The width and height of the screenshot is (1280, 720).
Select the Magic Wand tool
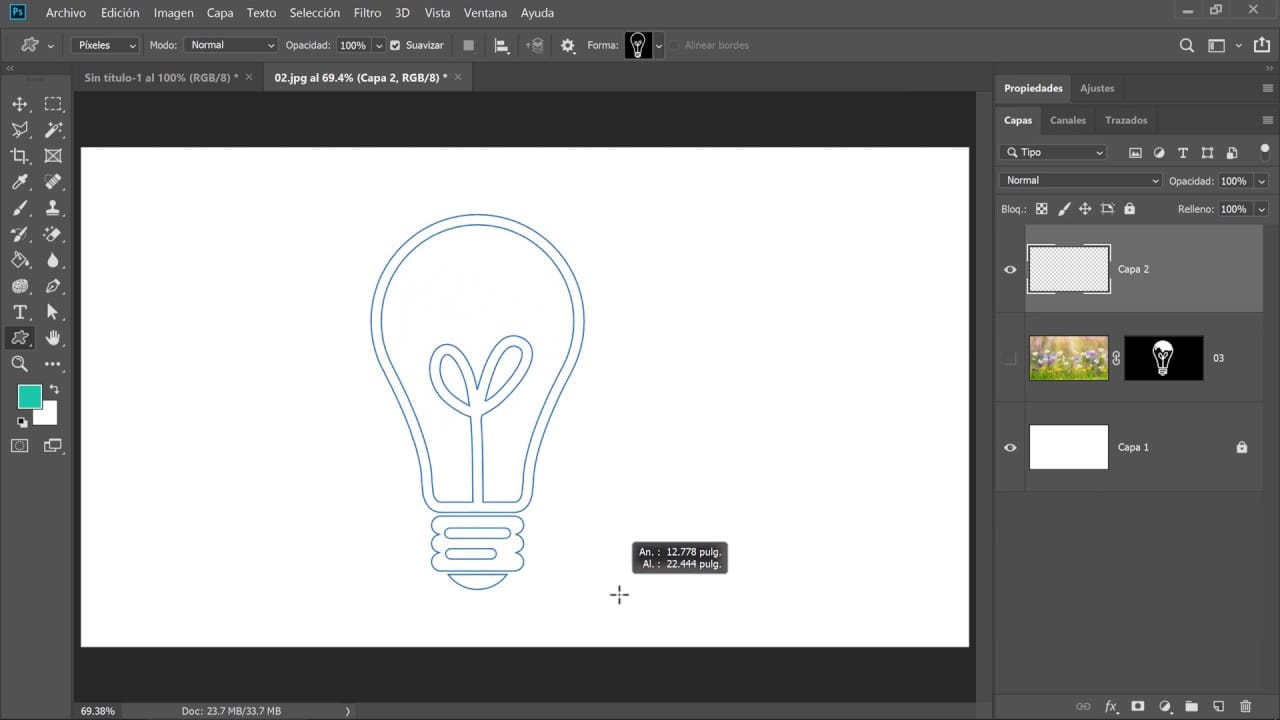(x=53, y=130)
